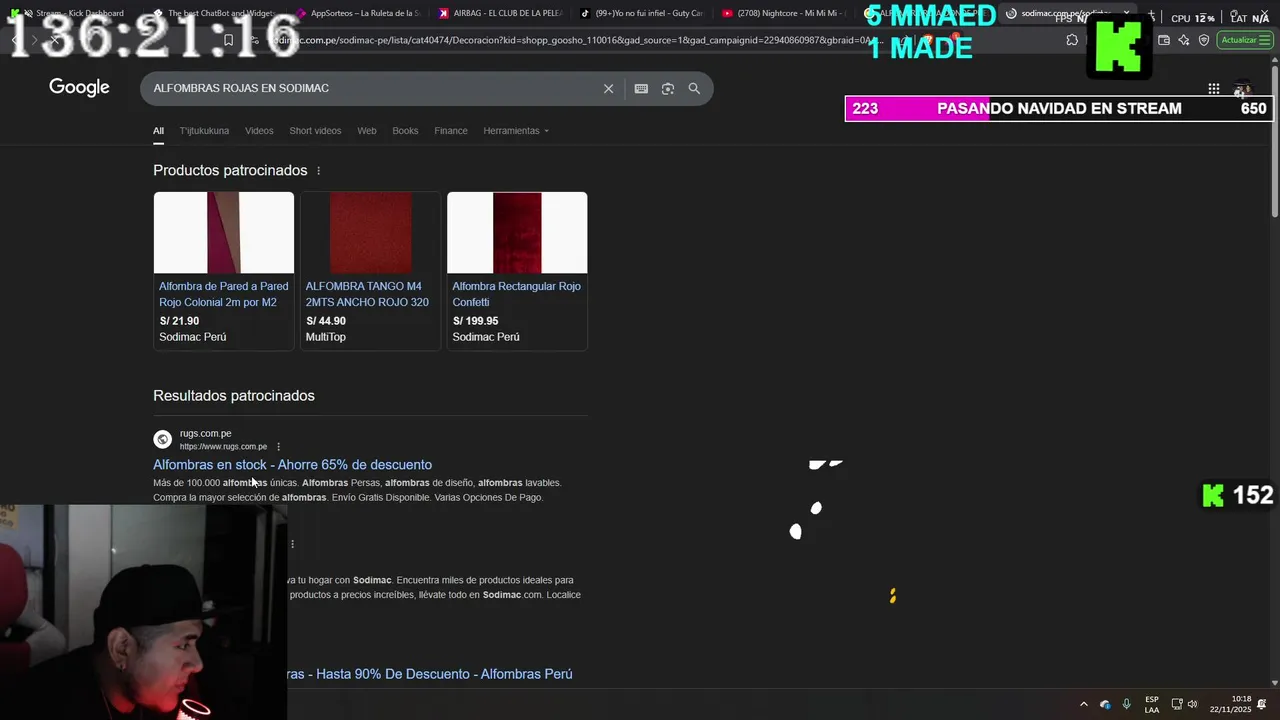The width and height of the screenshot is (1280, 720).
Task: Open the Hasta 90% De Descuento Alfombras Perú link
Action: [430, 674]
